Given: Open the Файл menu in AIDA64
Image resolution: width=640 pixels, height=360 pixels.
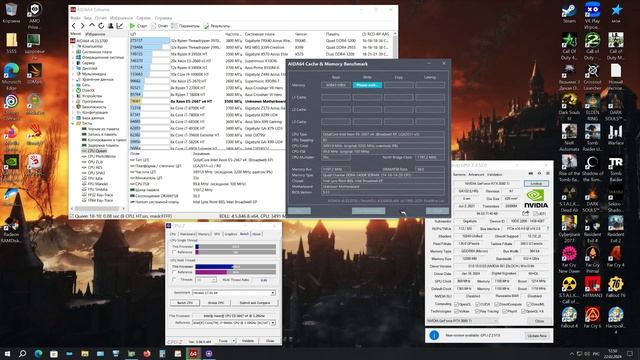Looking at the screenshot, I should [x=75, y=18].
